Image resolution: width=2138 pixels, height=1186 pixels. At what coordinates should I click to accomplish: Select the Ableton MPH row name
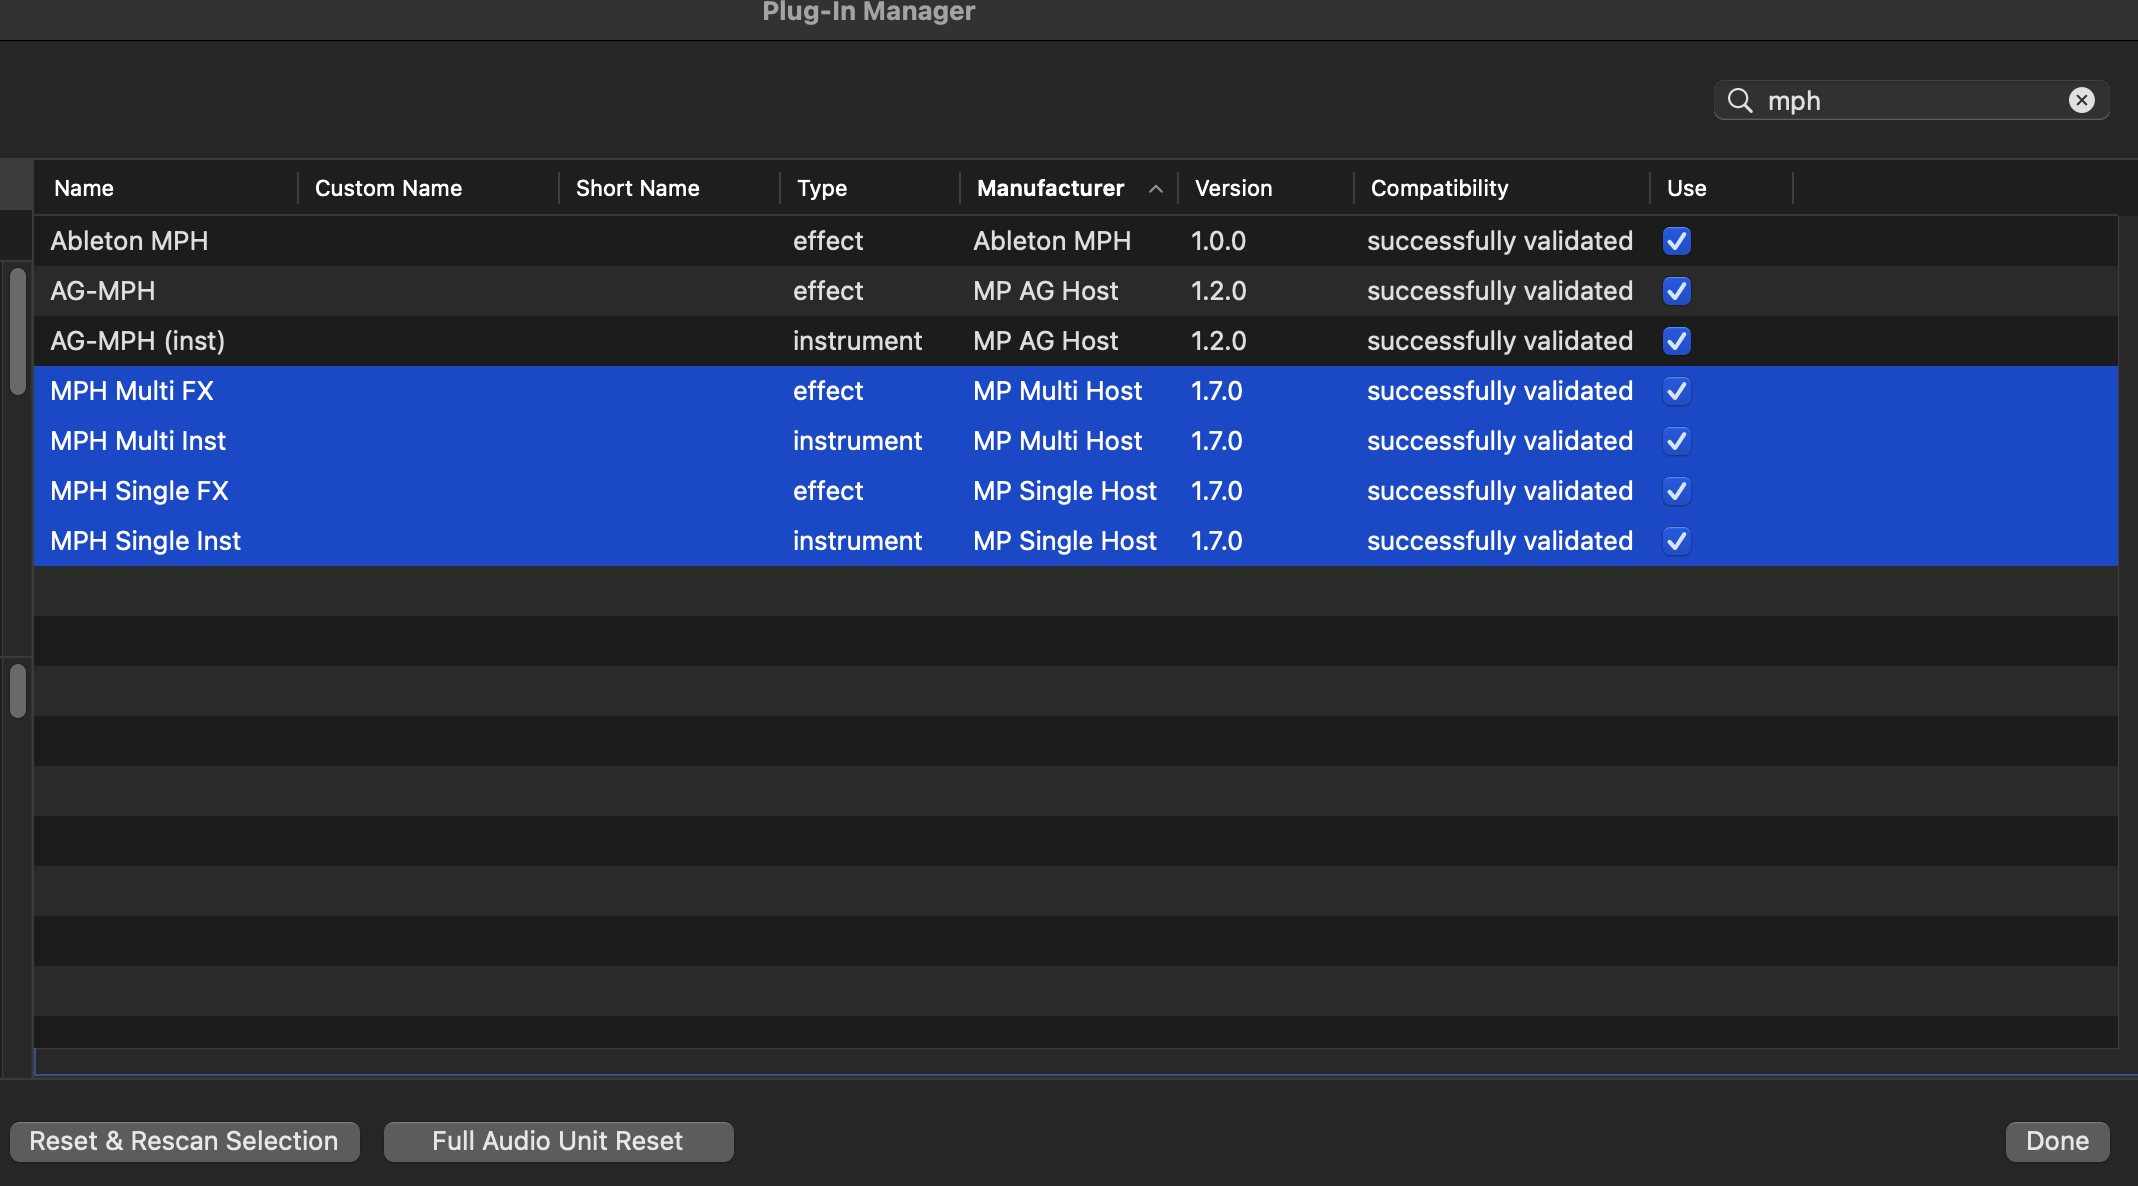tap(129, 241)
